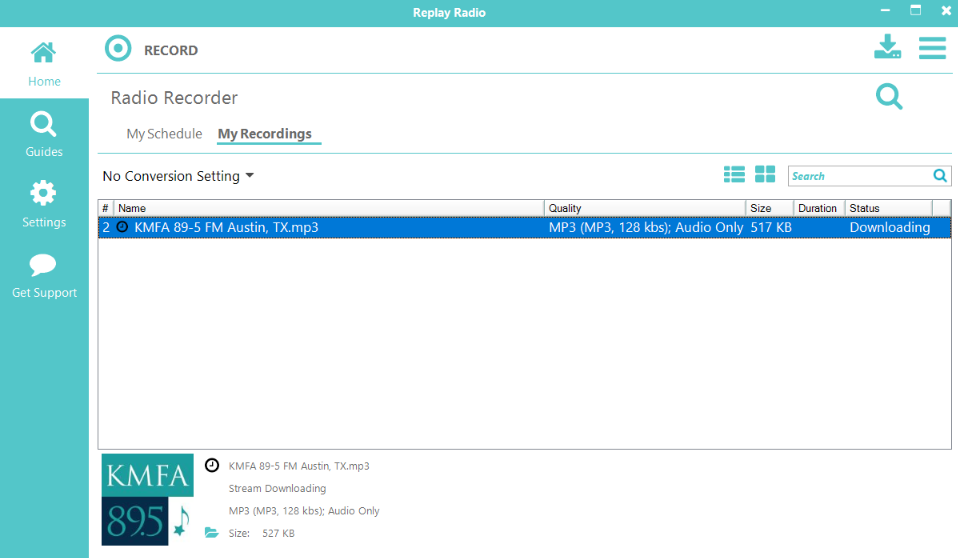Maximize the Replay Radio window
This screenshot has height=558, width=958.
pos(915,10)
